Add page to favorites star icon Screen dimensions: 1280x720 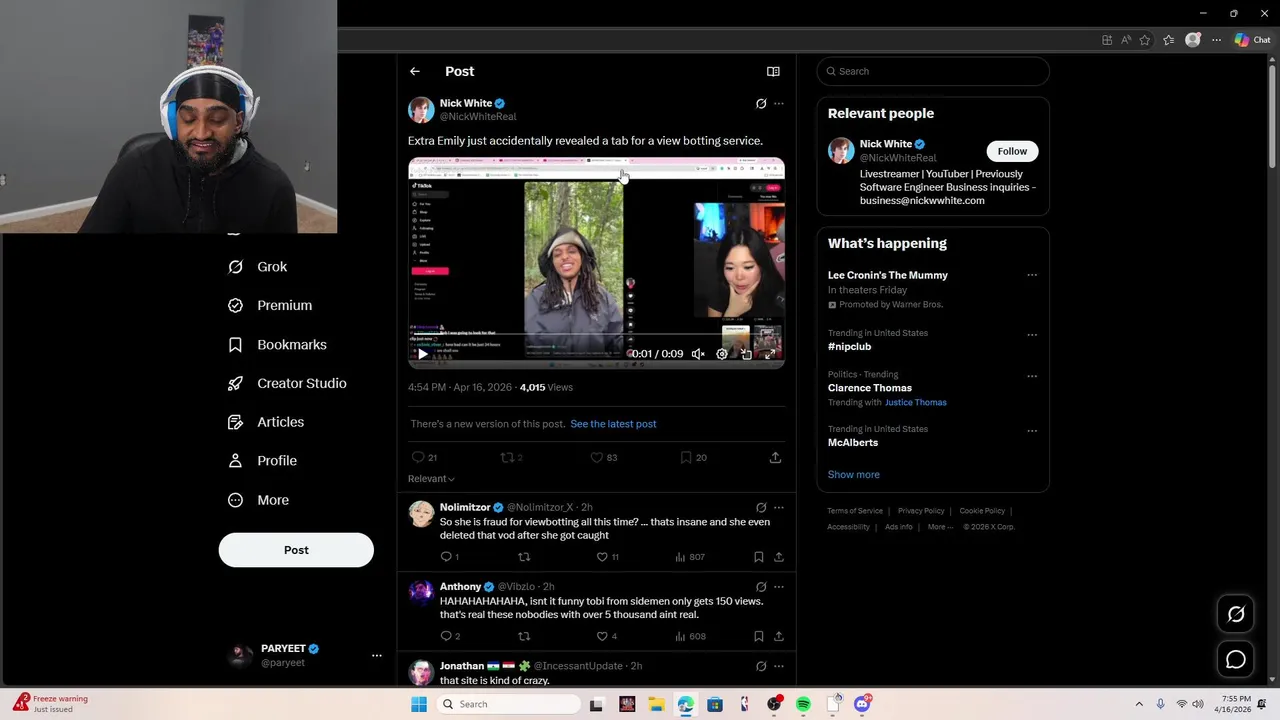click(1145, 40)
